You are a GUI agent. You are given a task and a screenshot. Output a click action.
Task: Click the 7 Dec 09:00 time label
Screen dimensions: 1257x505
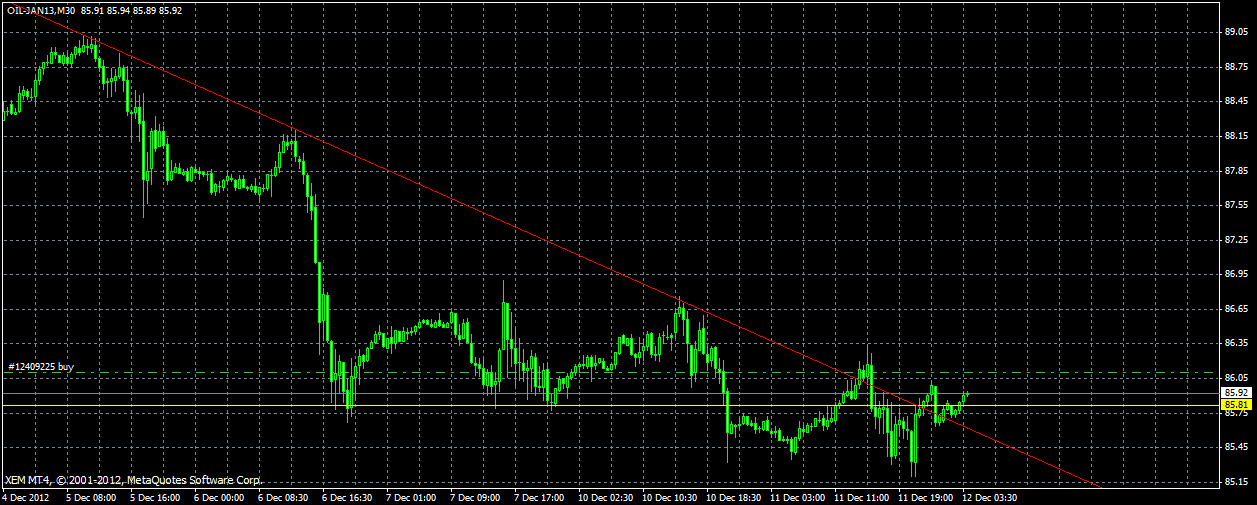475,496
